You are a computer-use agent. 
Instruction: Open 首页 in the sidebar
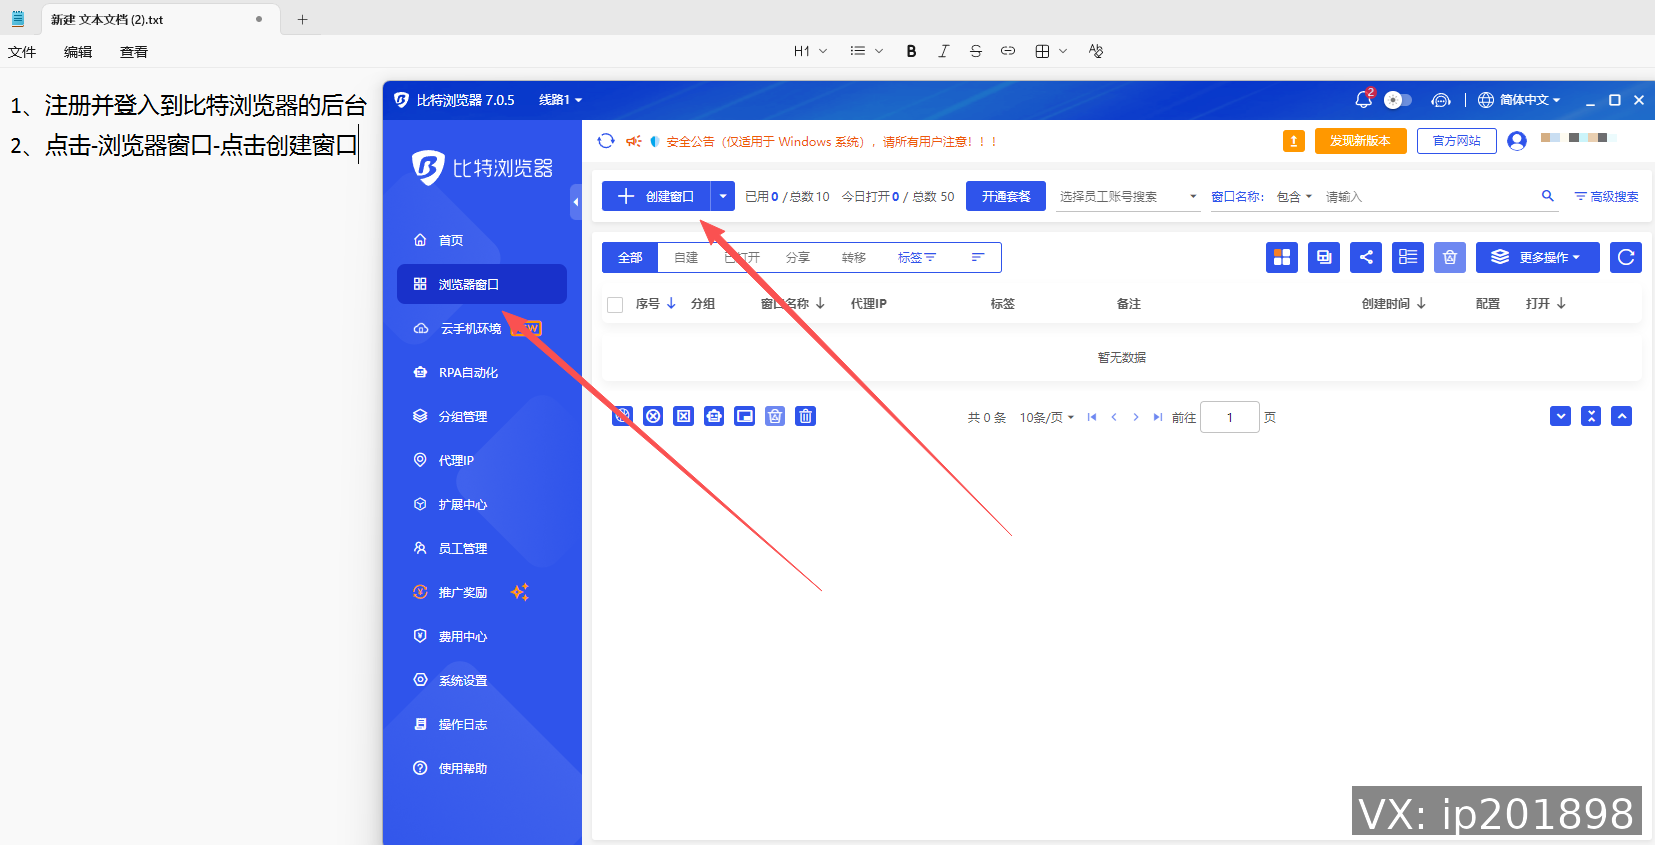click(482, 240)
